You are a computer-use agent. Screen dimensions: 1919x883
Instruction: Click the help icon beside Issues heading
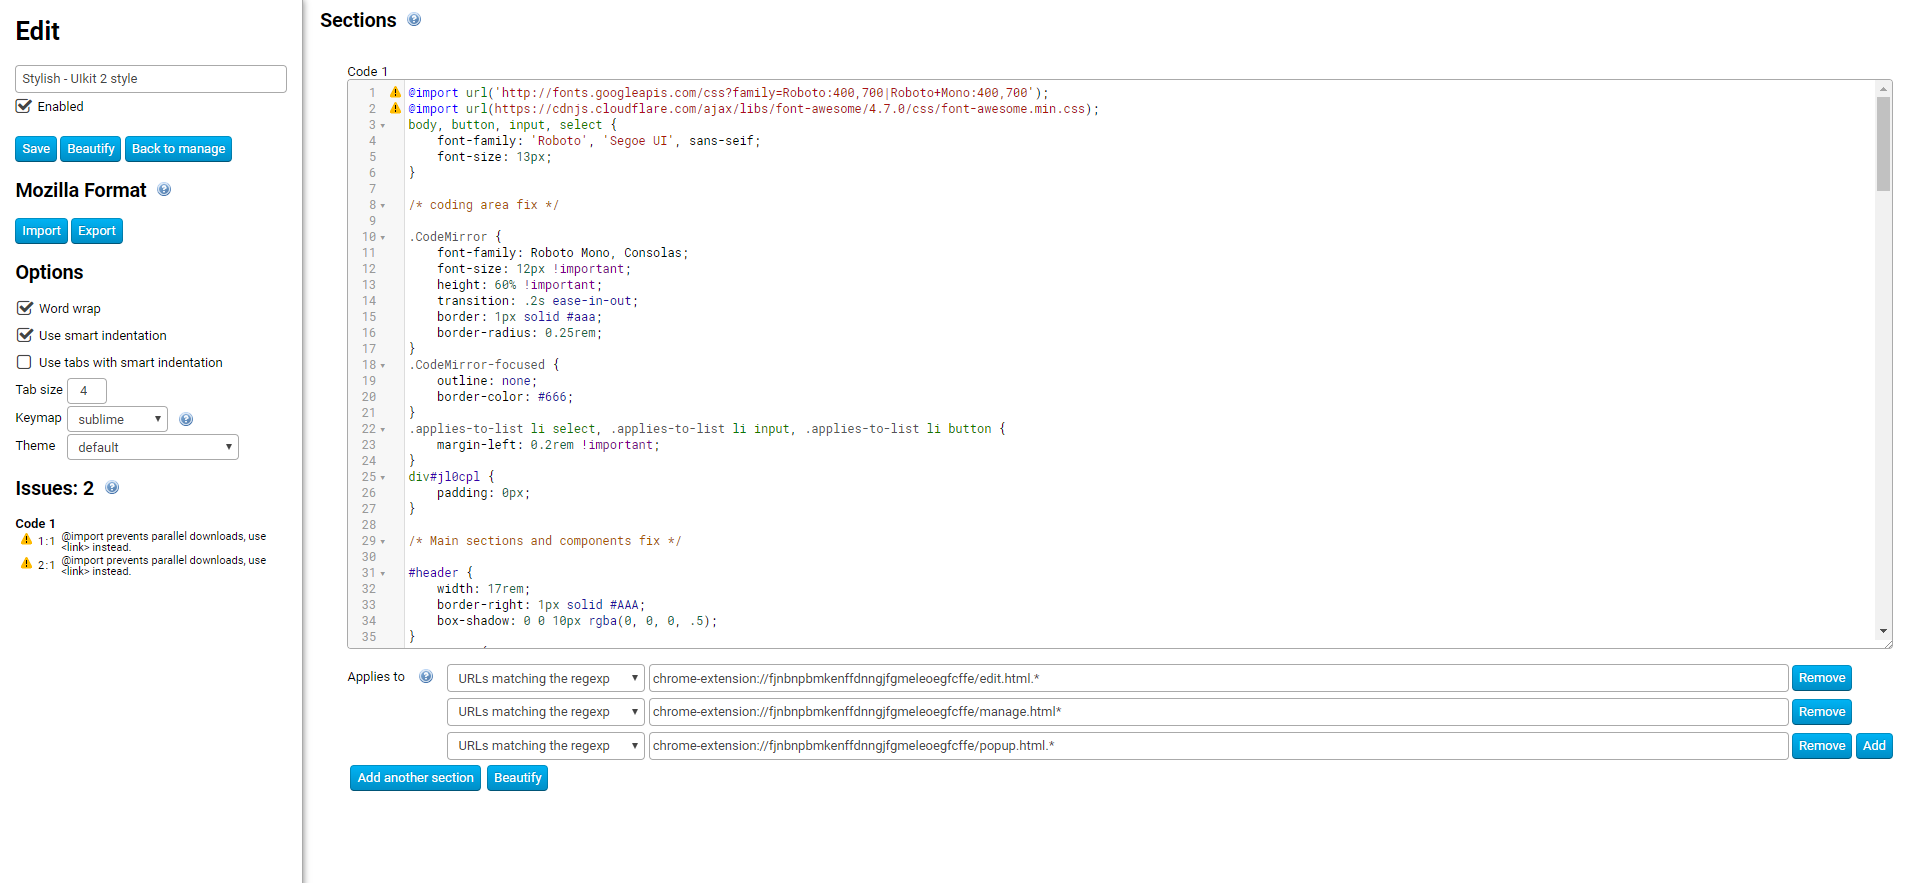point(112,488)
